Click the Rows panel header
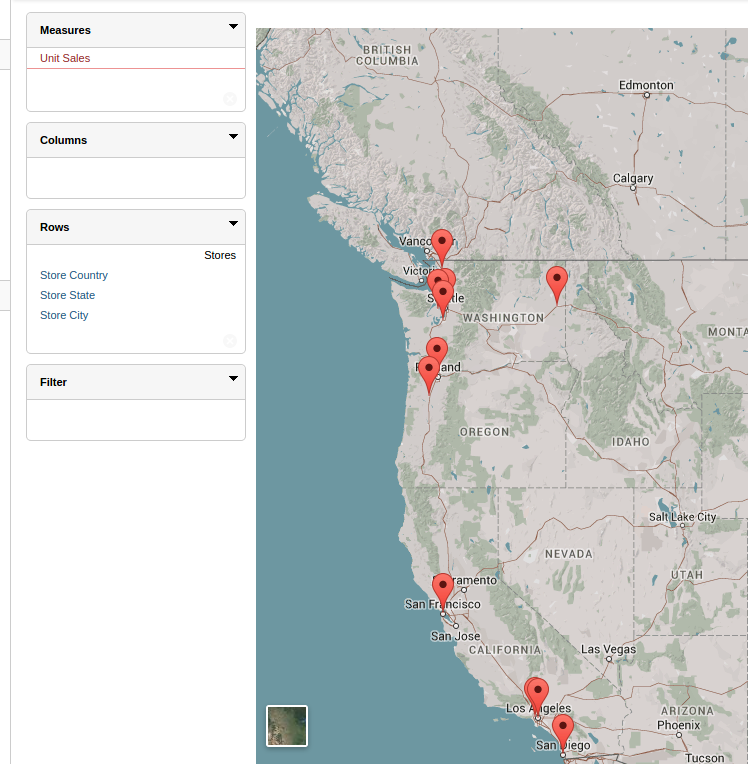 pos(136,228)
